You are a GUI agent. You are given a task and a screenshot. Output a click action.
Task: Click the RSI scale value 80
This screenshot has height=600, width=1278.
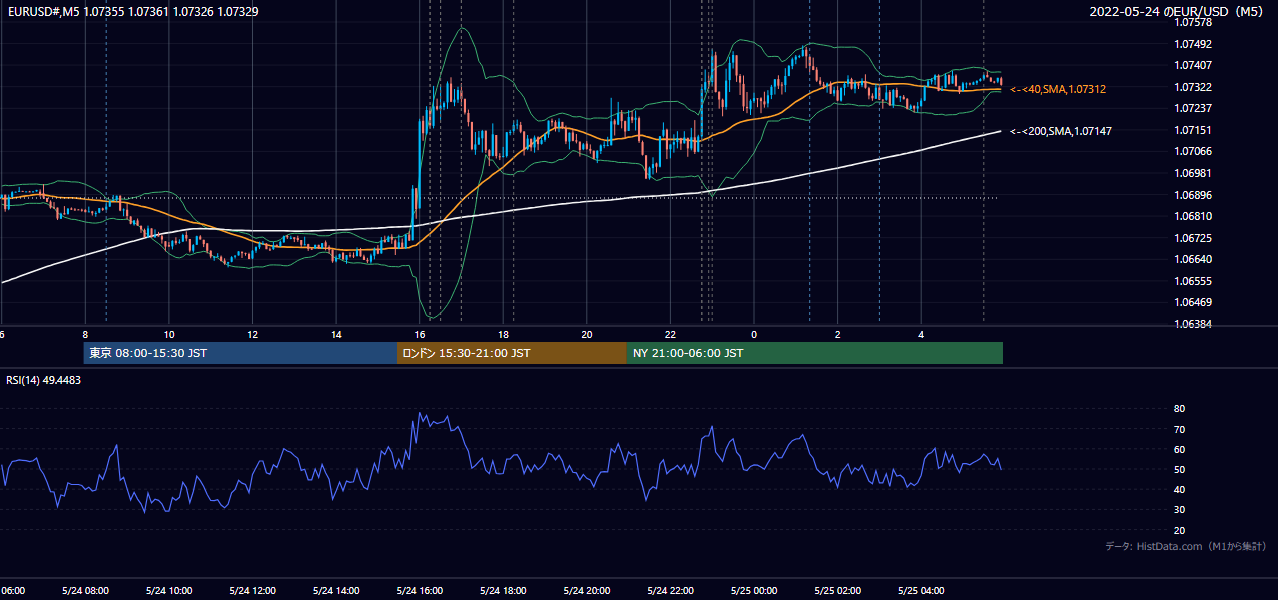[x=1180, y=409]
